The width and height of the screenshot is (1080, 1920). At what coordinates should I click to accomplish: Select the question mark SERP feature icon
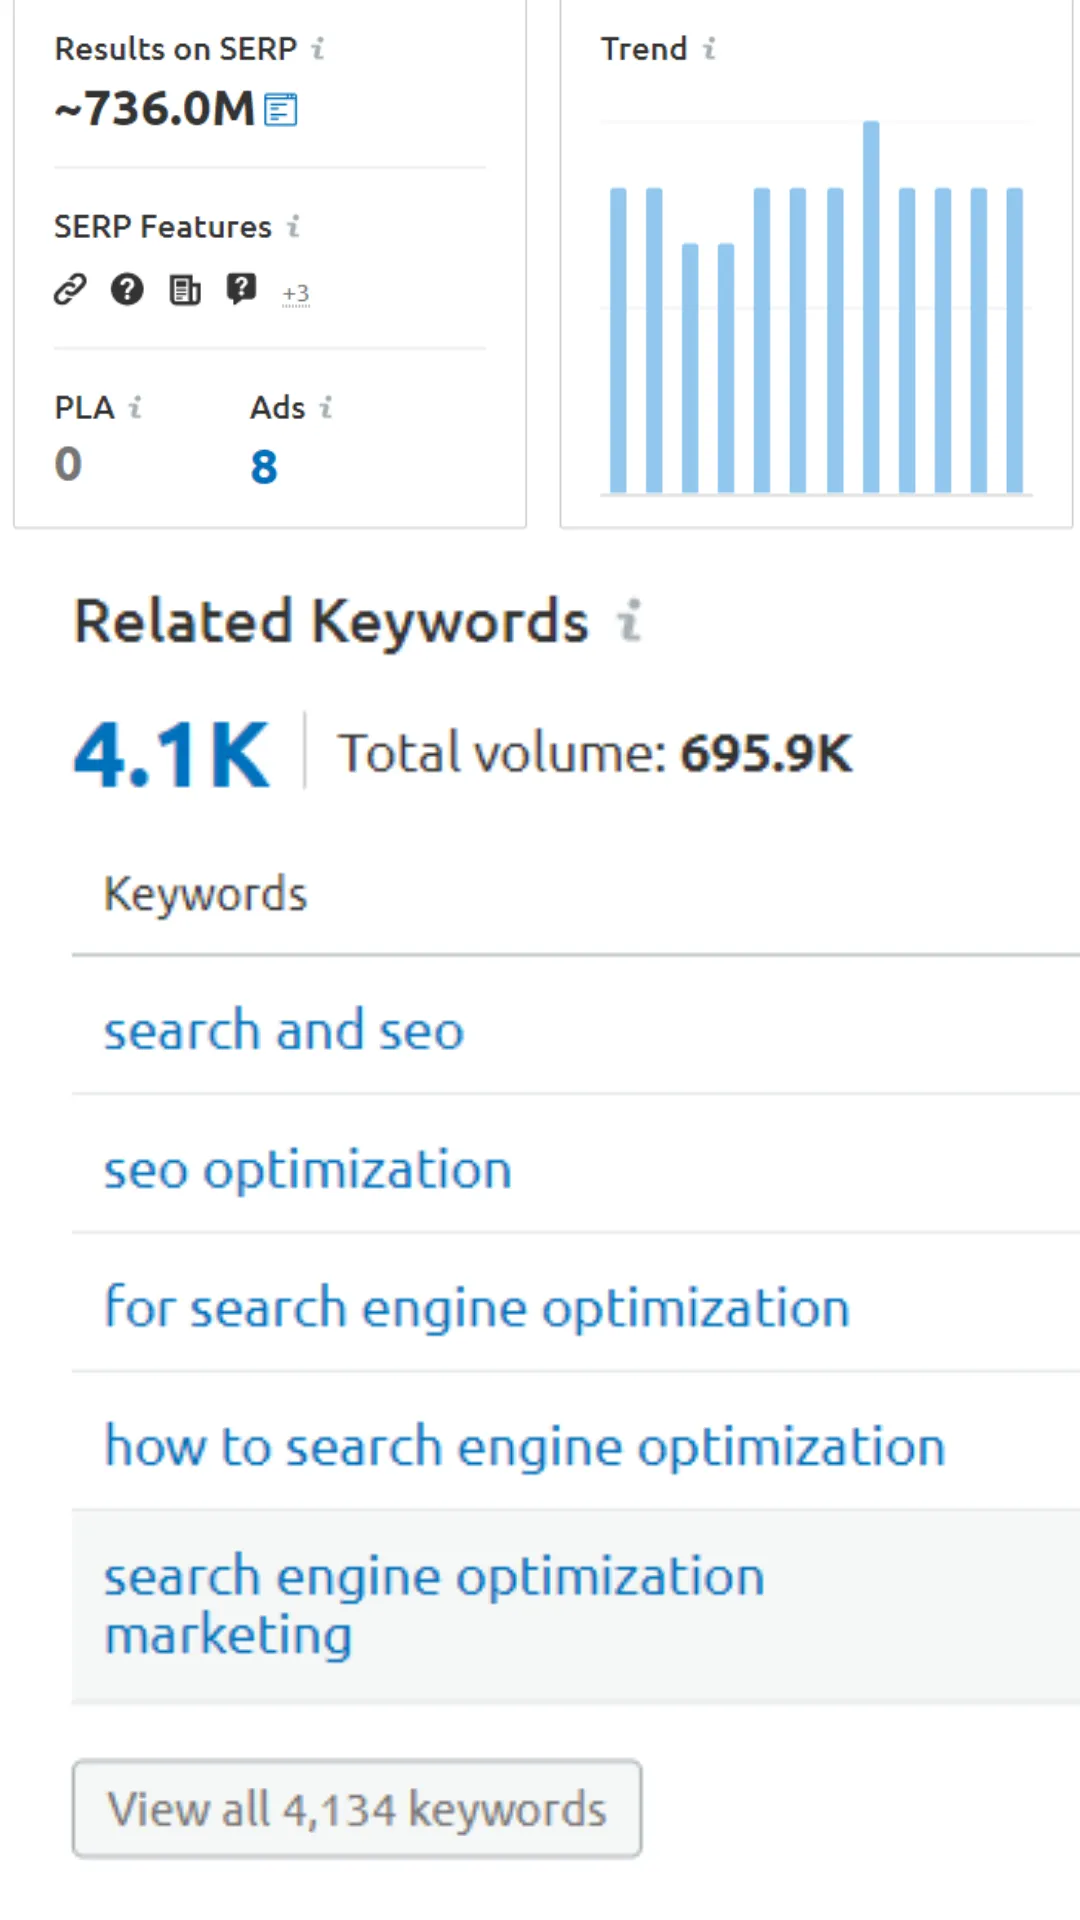point(127,289)
